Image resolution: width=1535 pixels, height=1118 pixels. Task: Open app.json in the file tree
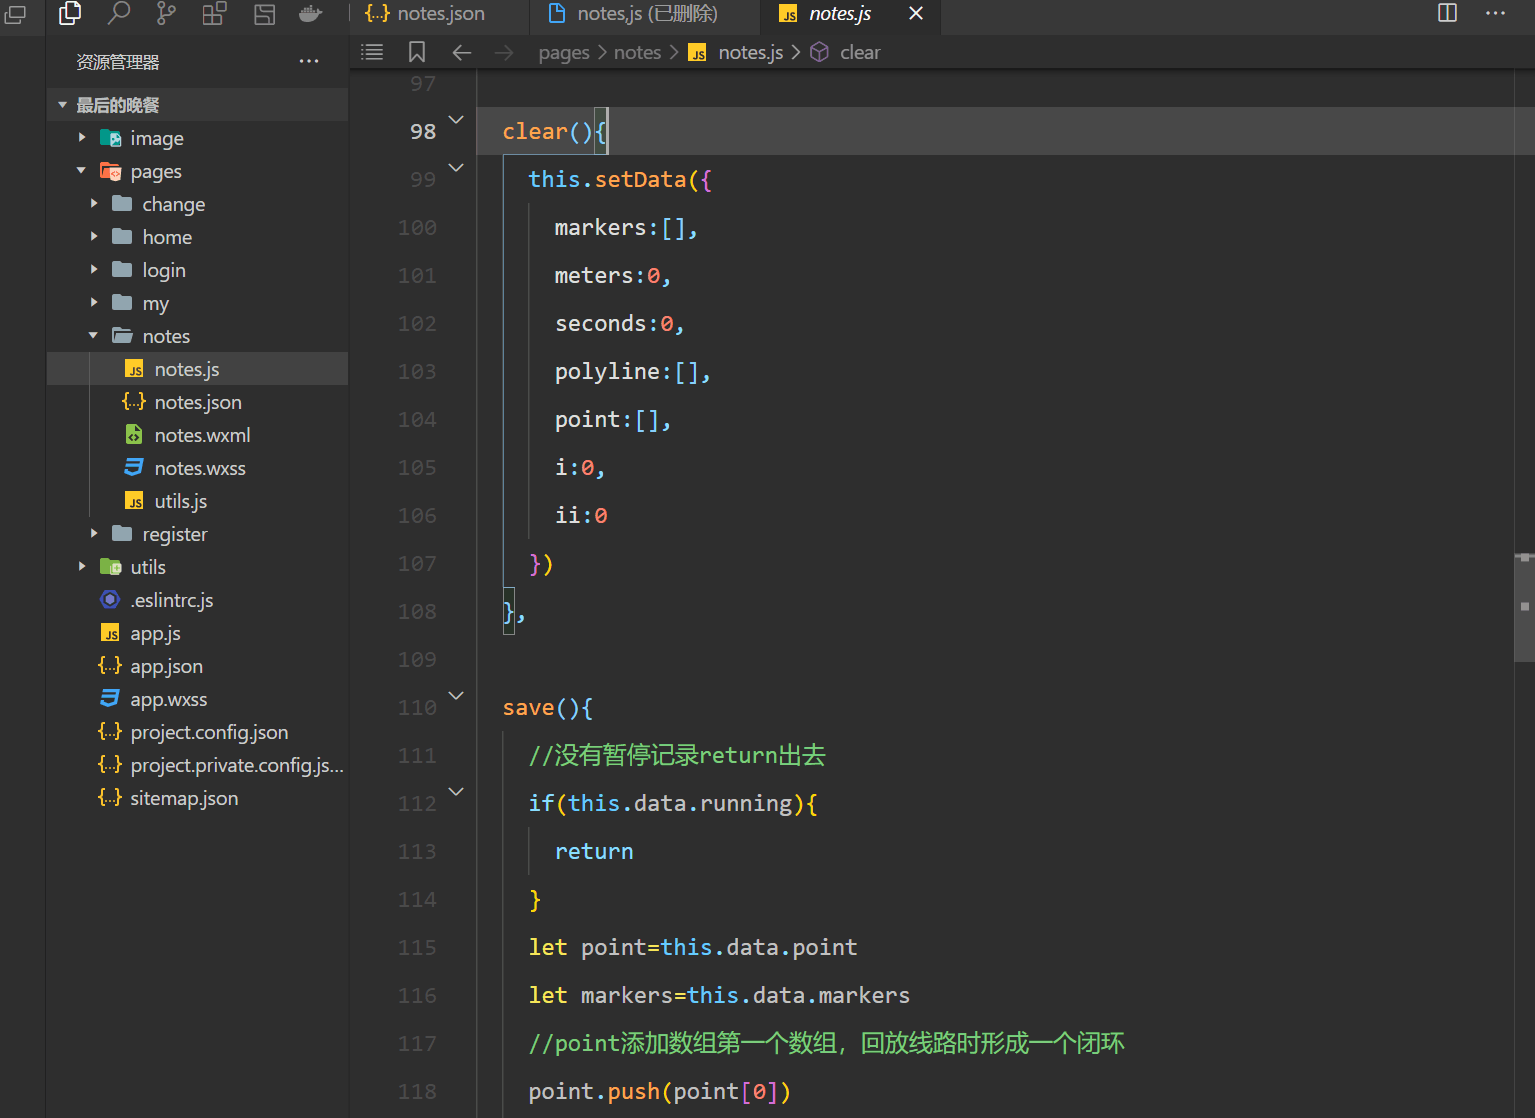(166, 666)
